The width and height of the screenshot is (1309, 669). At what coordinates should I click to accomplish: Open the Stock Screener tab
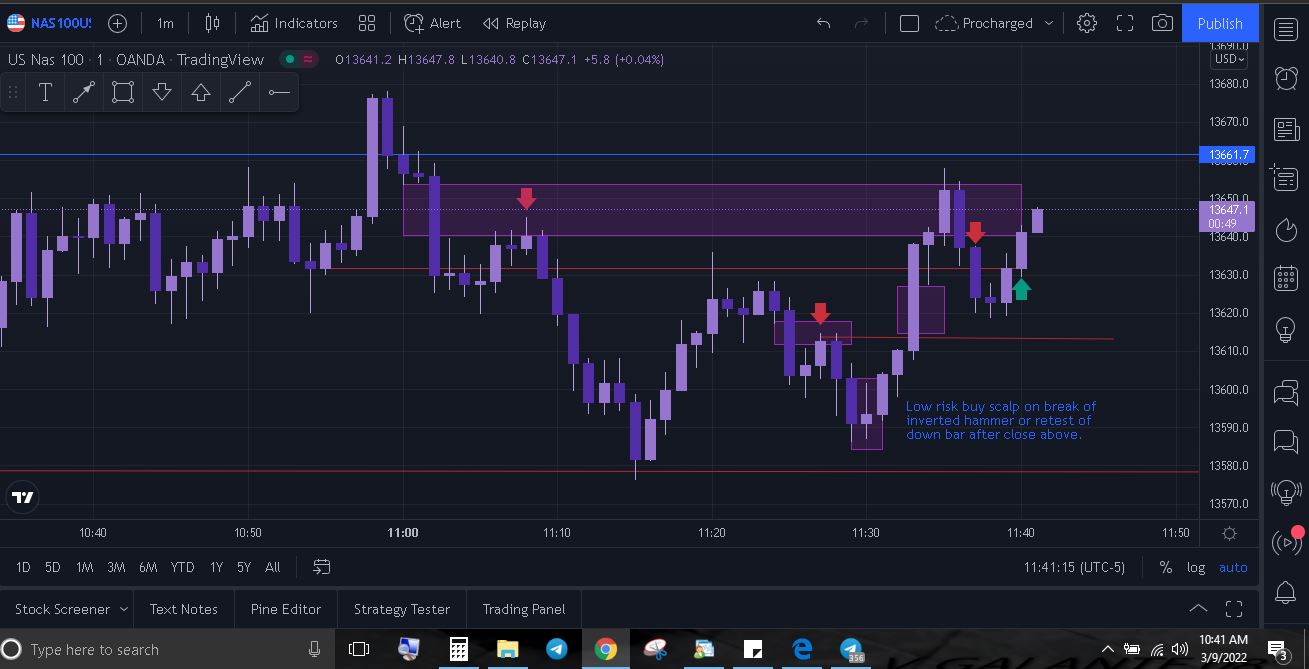pos(62,609)
